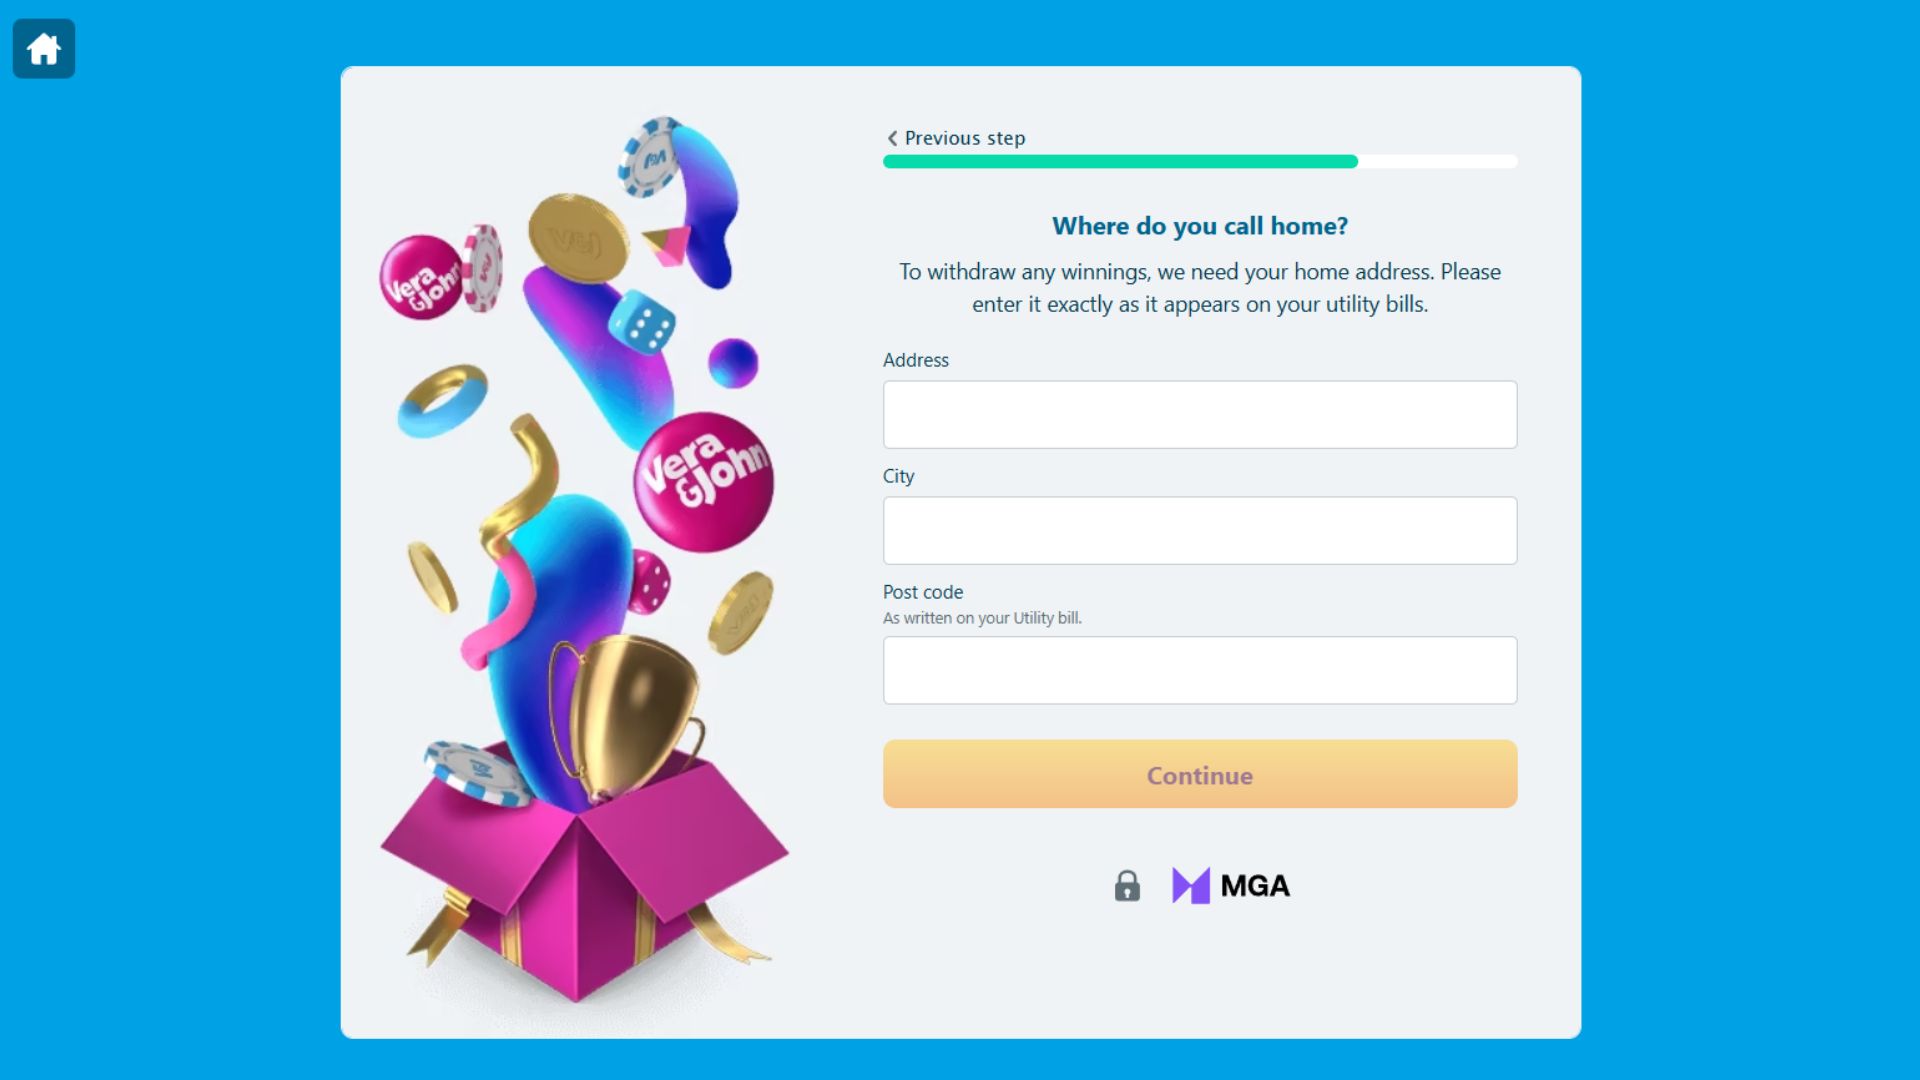Image resolution: width=1920 pixels, height=1080 pixels.
Task: Click the purple sphere in the artwork
Action: tap(733, 362)
